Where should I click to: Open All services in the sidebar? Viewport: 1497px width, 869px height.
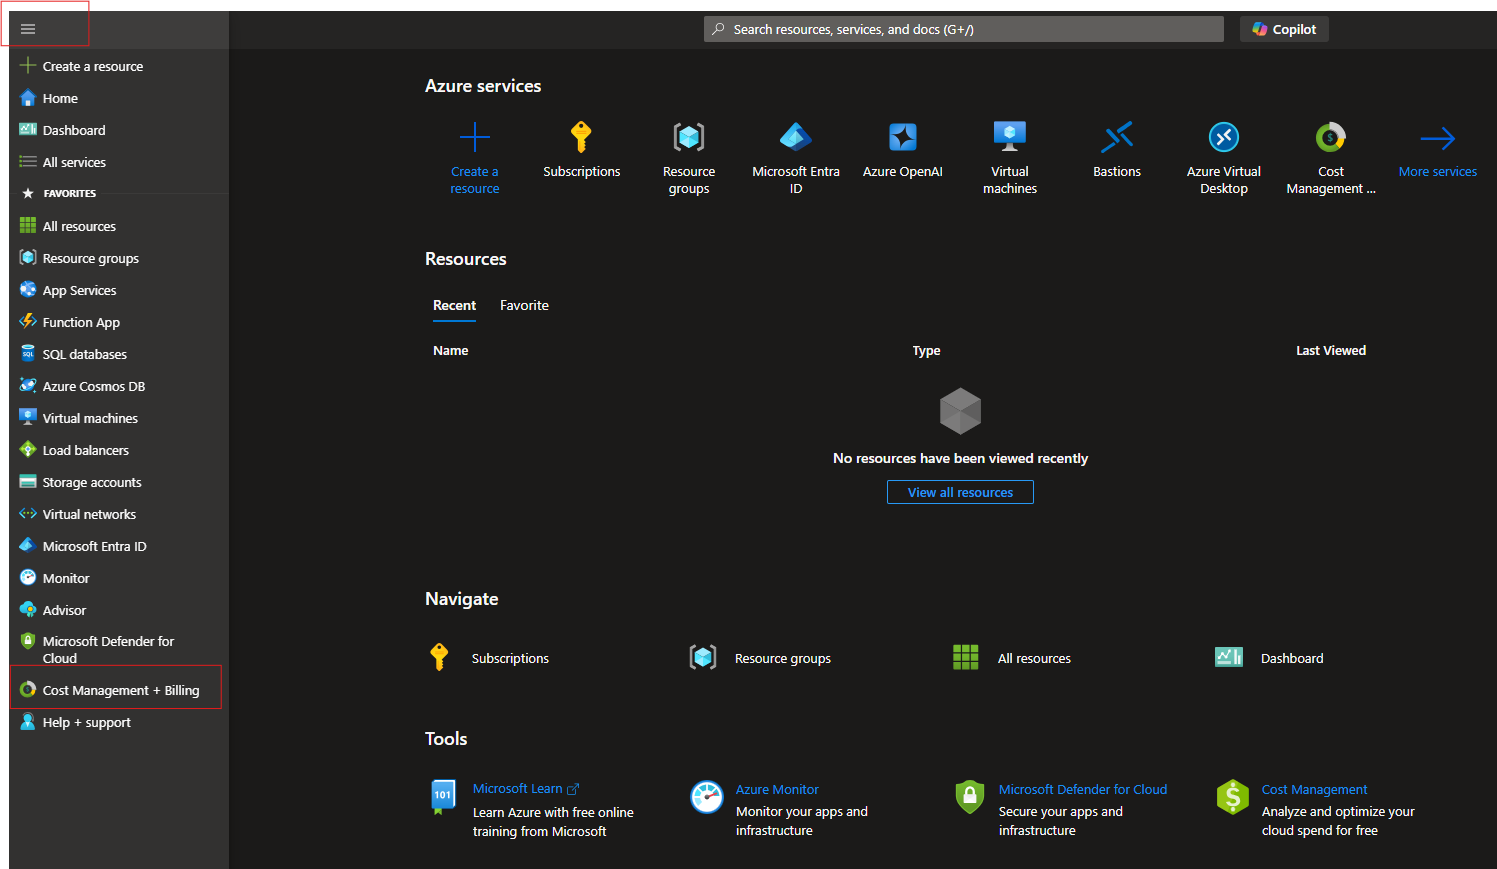[62, 162]
